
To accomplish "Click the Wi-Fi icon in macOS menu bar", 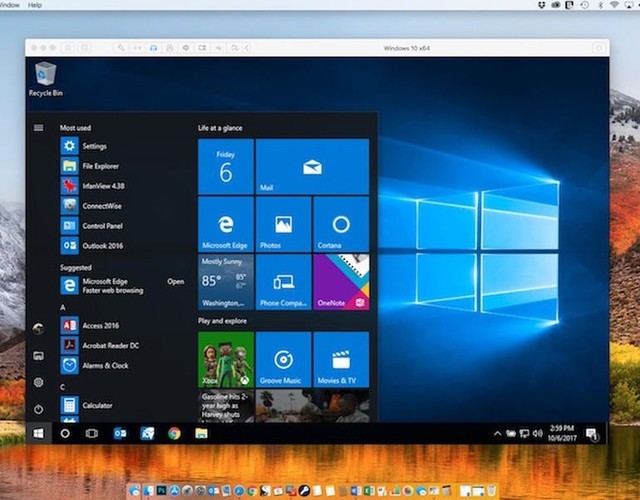I will coord(614,5).
